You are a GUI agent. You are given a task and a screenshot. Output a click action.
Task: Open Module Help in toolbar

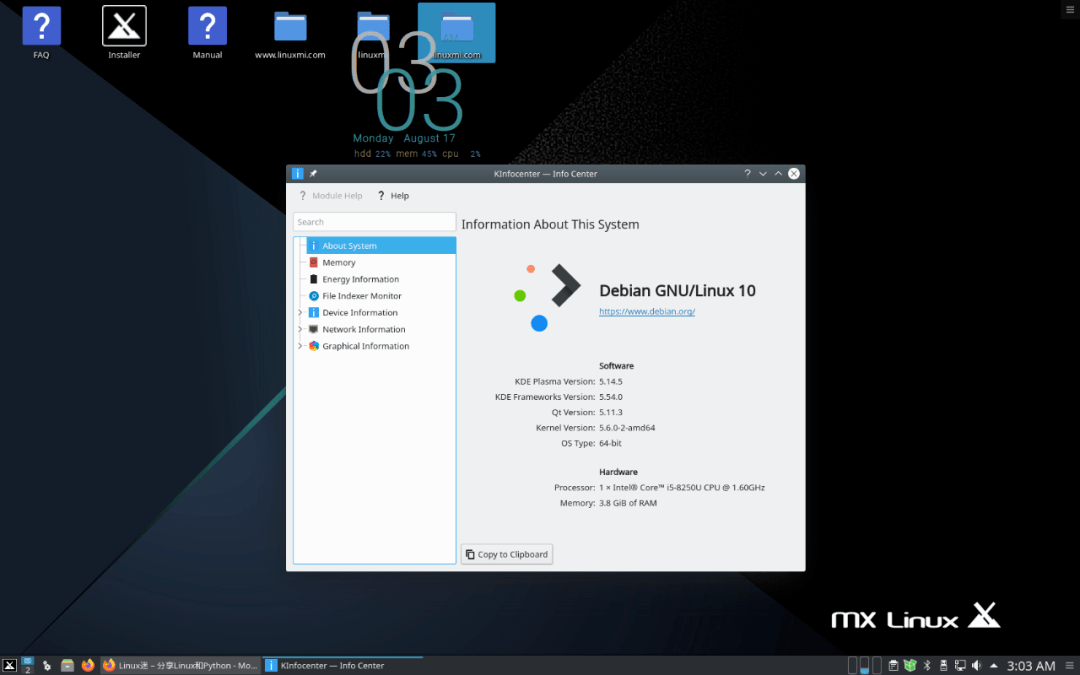pos(331,196)
